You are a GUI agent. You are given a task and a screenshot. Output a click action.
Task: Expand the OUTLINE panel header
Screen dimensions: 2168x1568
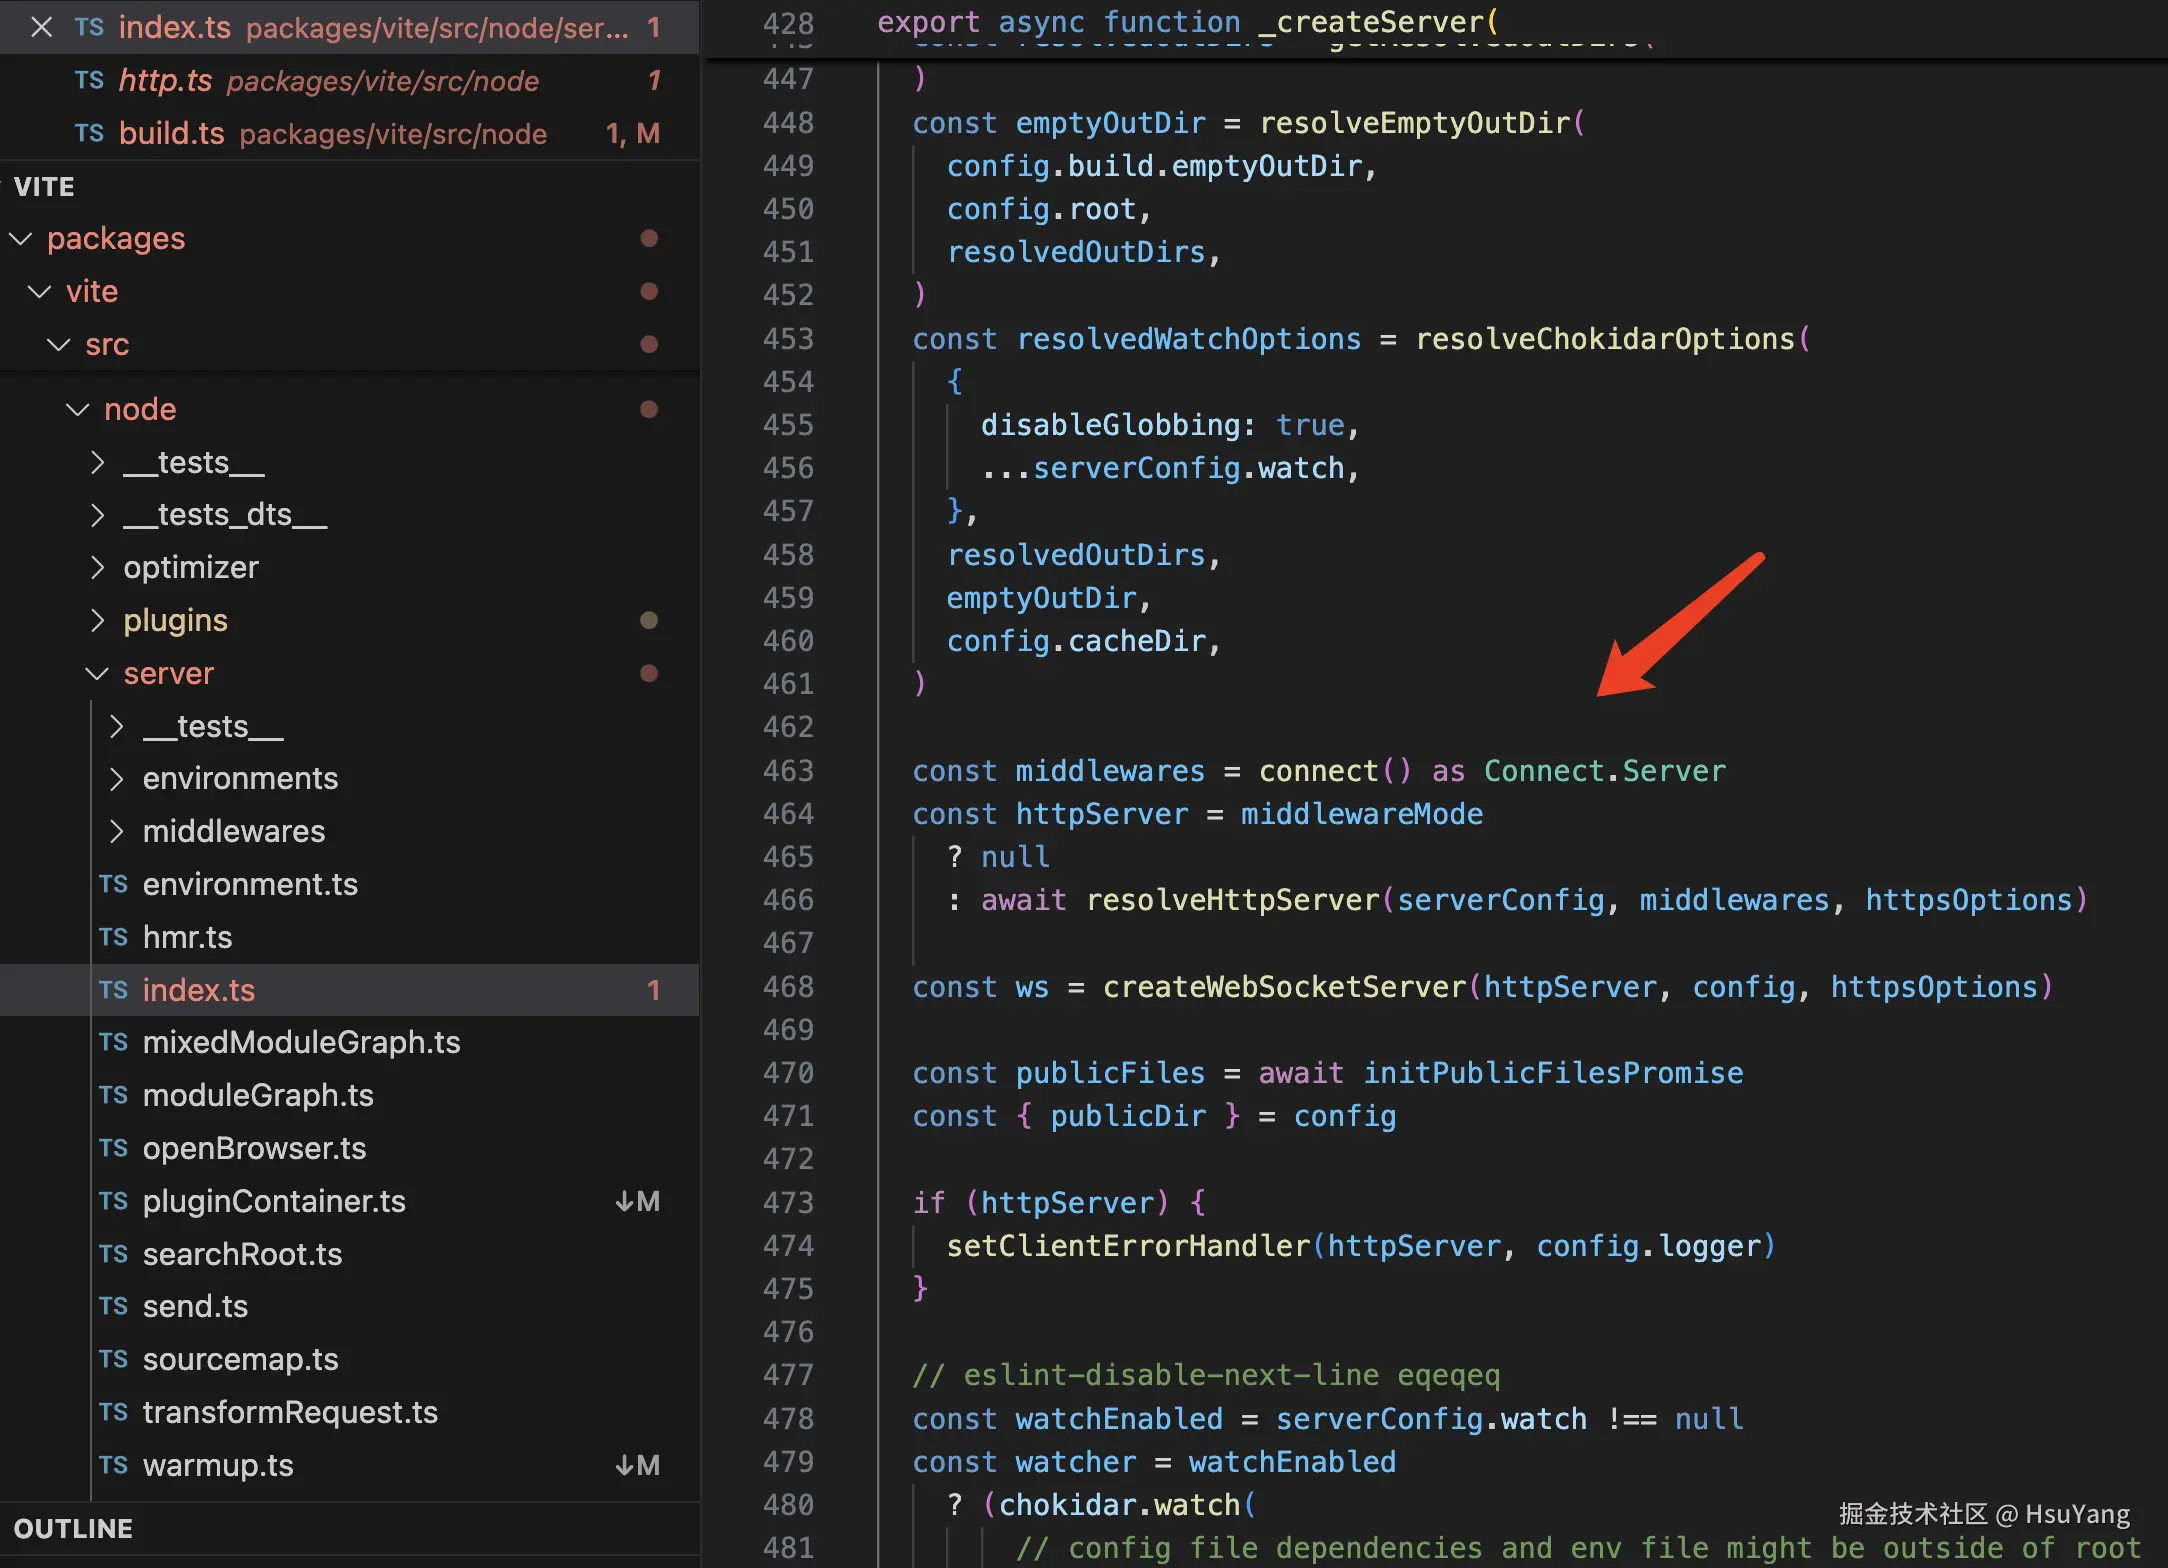coord(73,1528)
